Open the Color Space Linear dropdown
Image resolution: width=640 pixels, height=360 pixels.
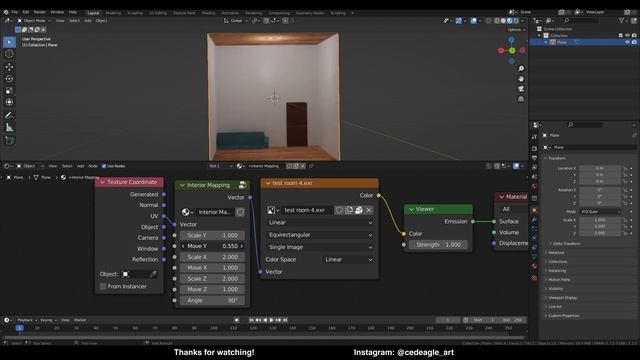click(x=348, y=260)
